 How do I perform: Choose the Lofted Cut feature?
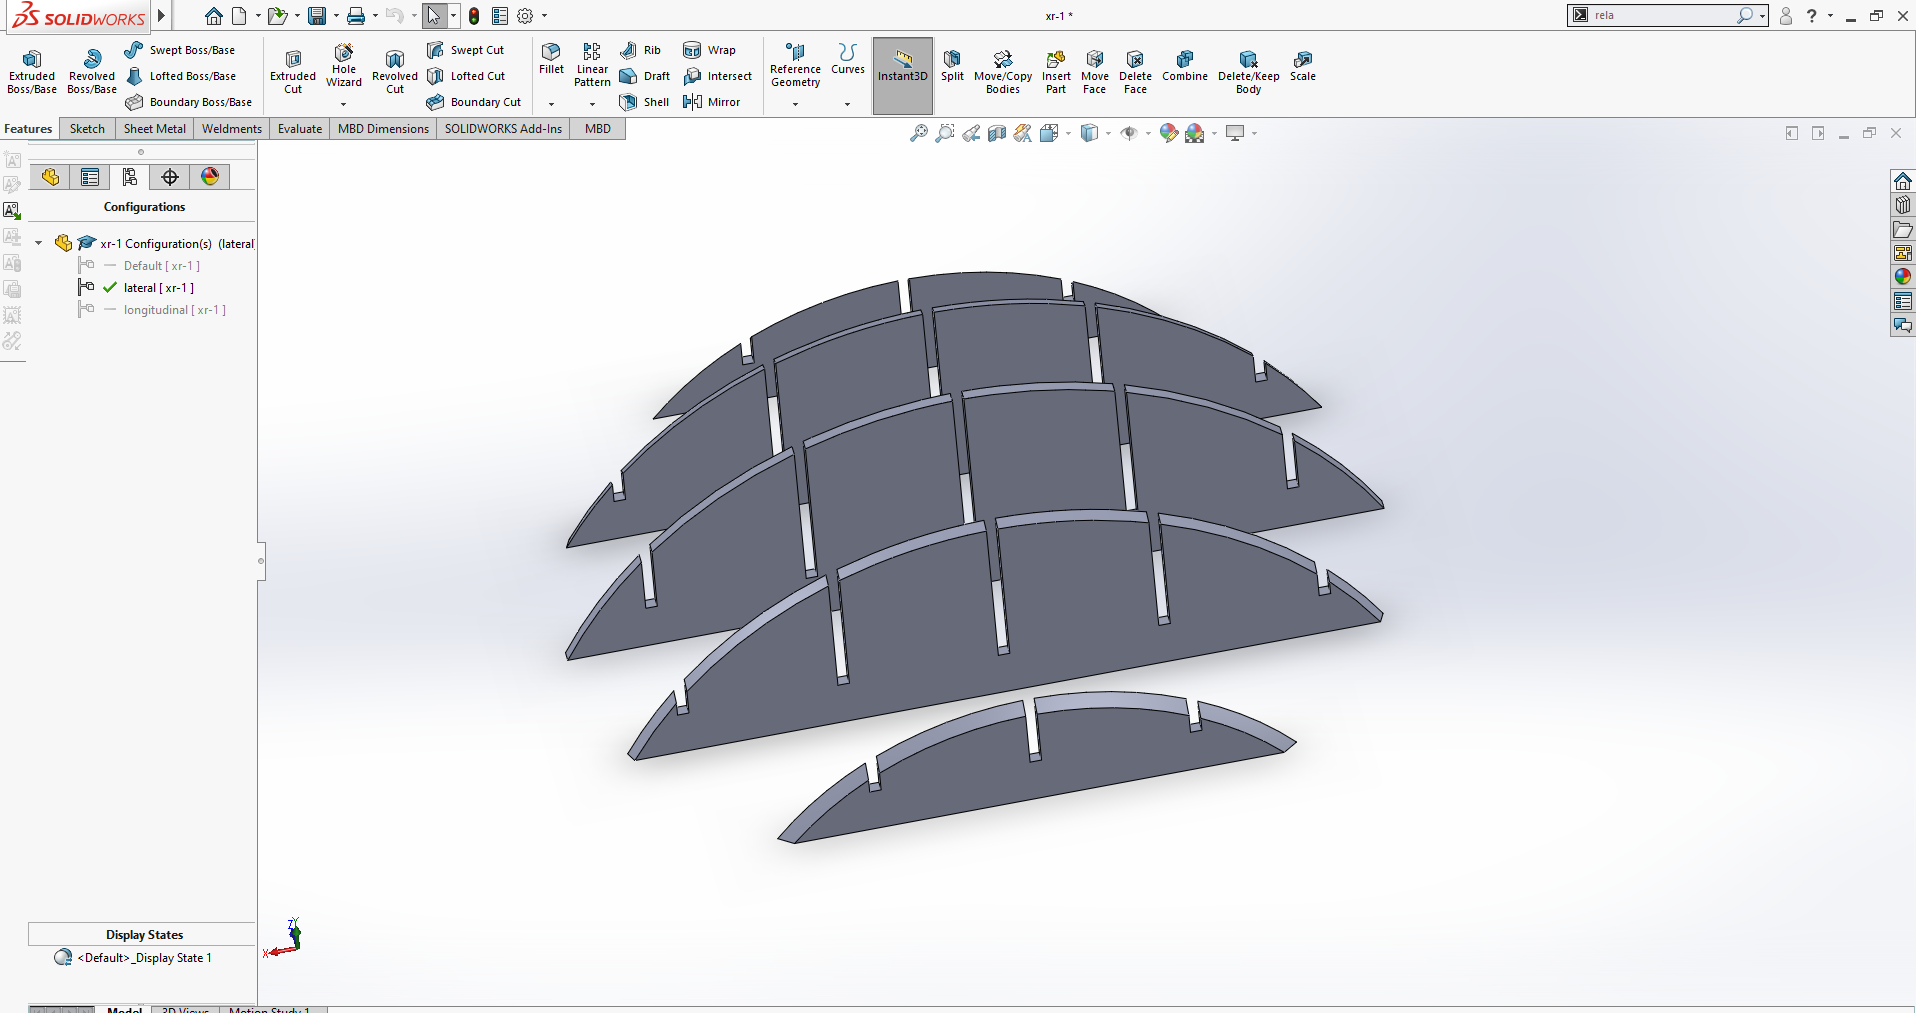[466, 76]
